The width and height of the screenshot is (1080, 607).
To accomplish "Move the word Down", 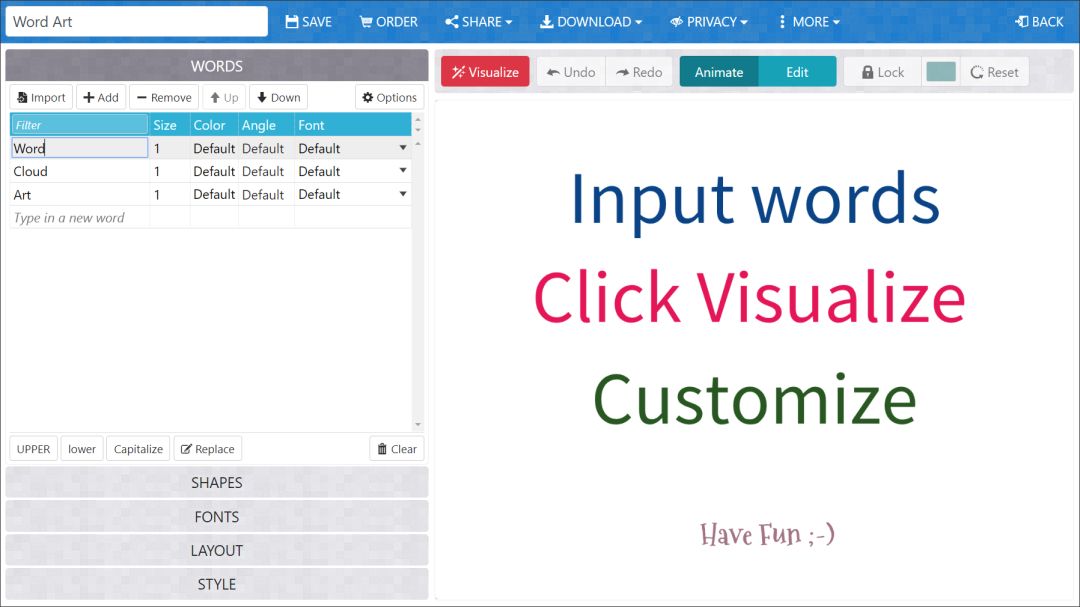I will pyautogui.click(x=278, y=97).
